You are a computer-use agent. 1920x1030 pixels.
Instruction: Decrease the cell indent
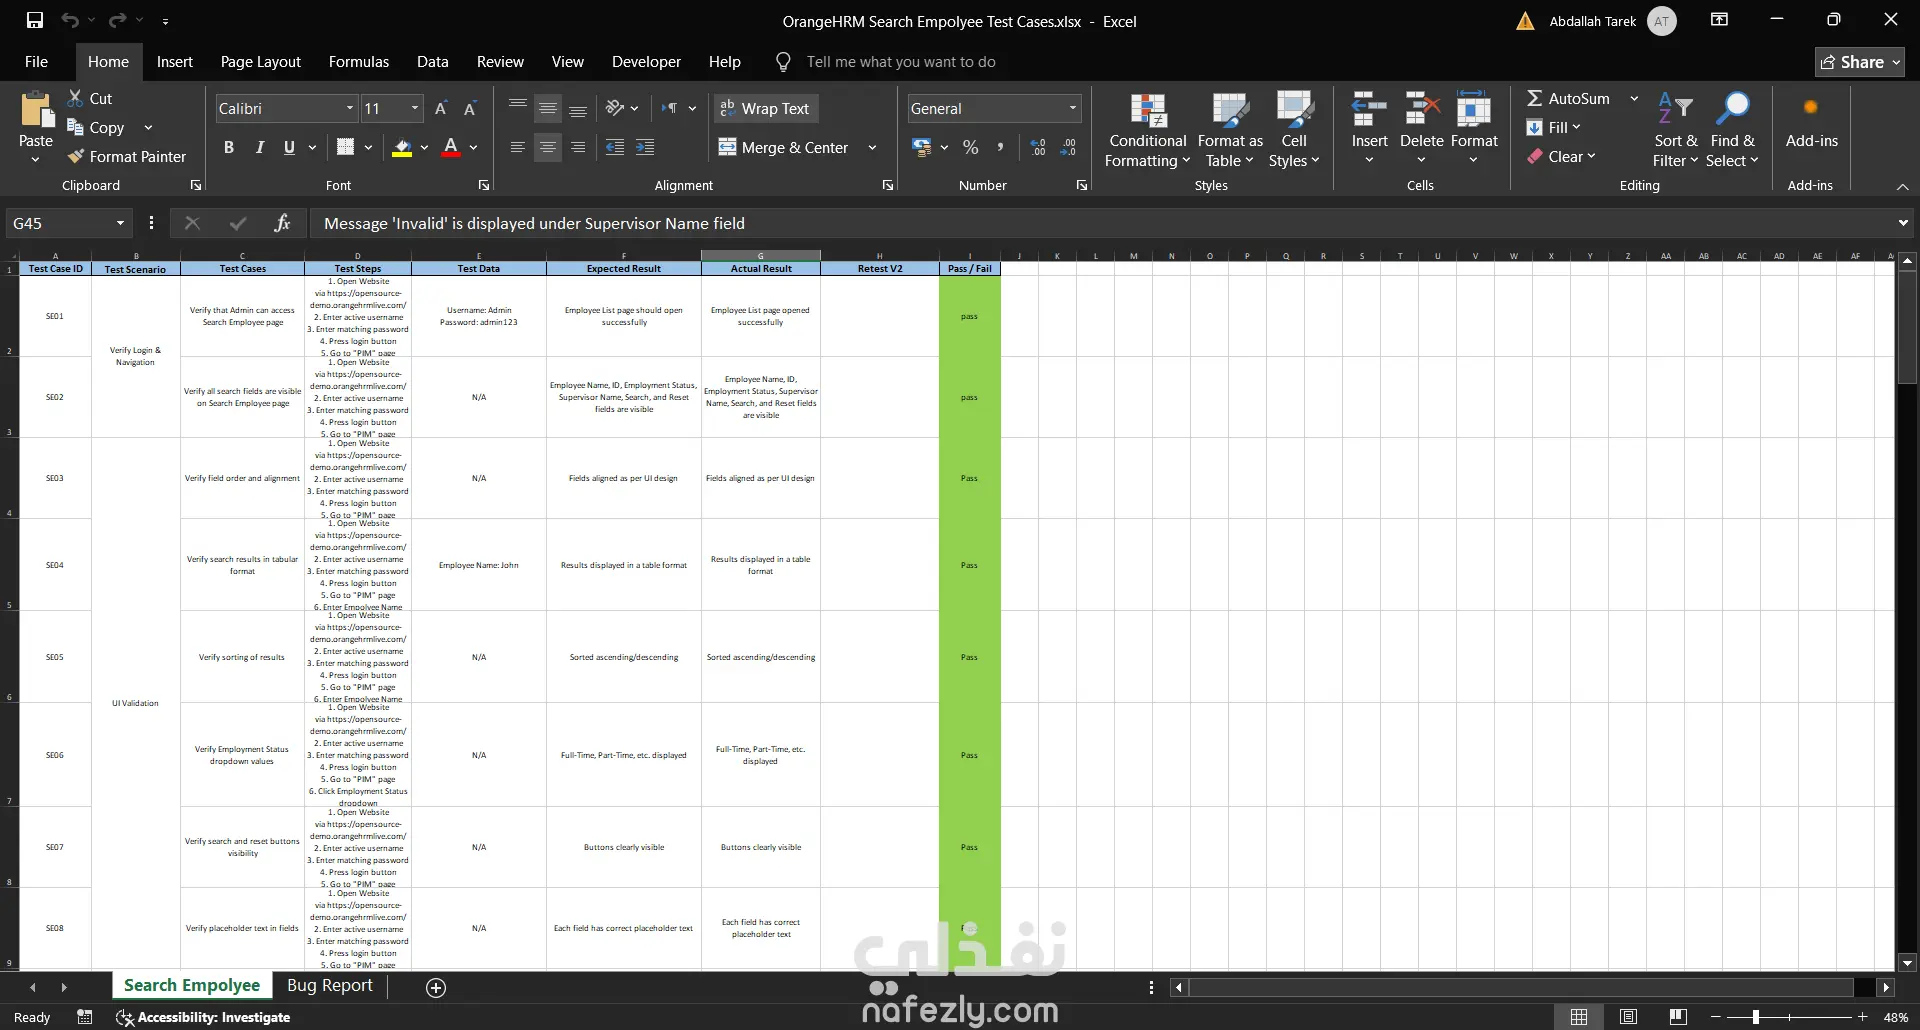pyautogui.click(x=615, y=147)
